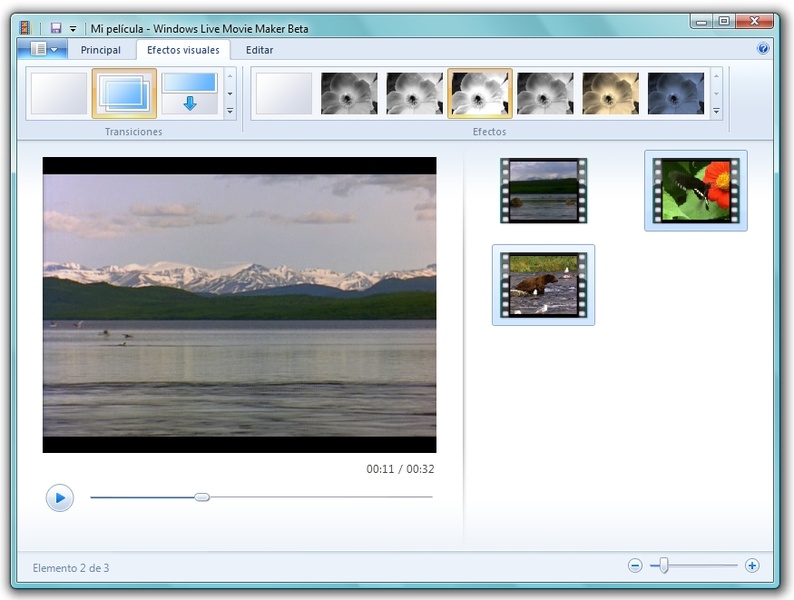
Task: Expand the Transiciones gallery dropdown
Action: tap(230, 112)
